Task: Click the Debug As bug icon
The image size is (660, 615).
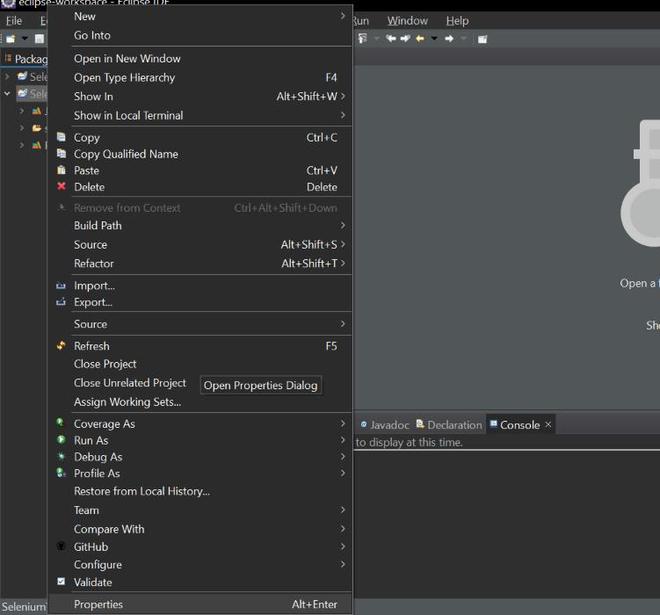Action: click(62, 457)
